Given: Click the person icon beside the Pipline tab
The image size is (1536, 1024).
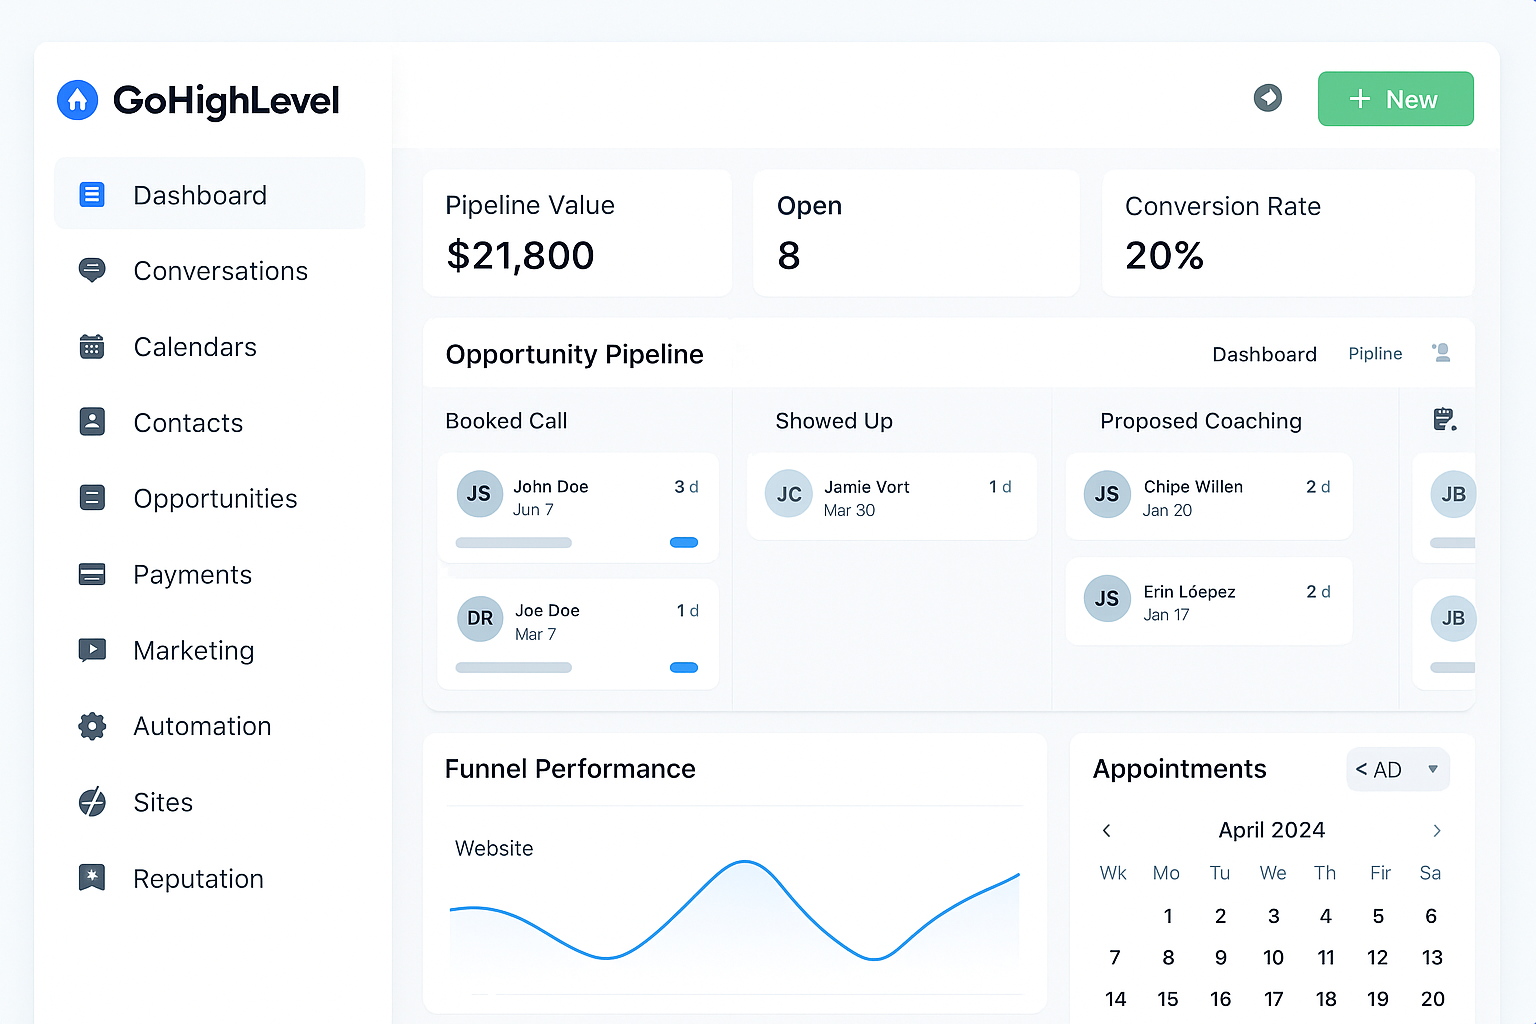Looking at the screenshot, I should click(x=1441, y=353).
